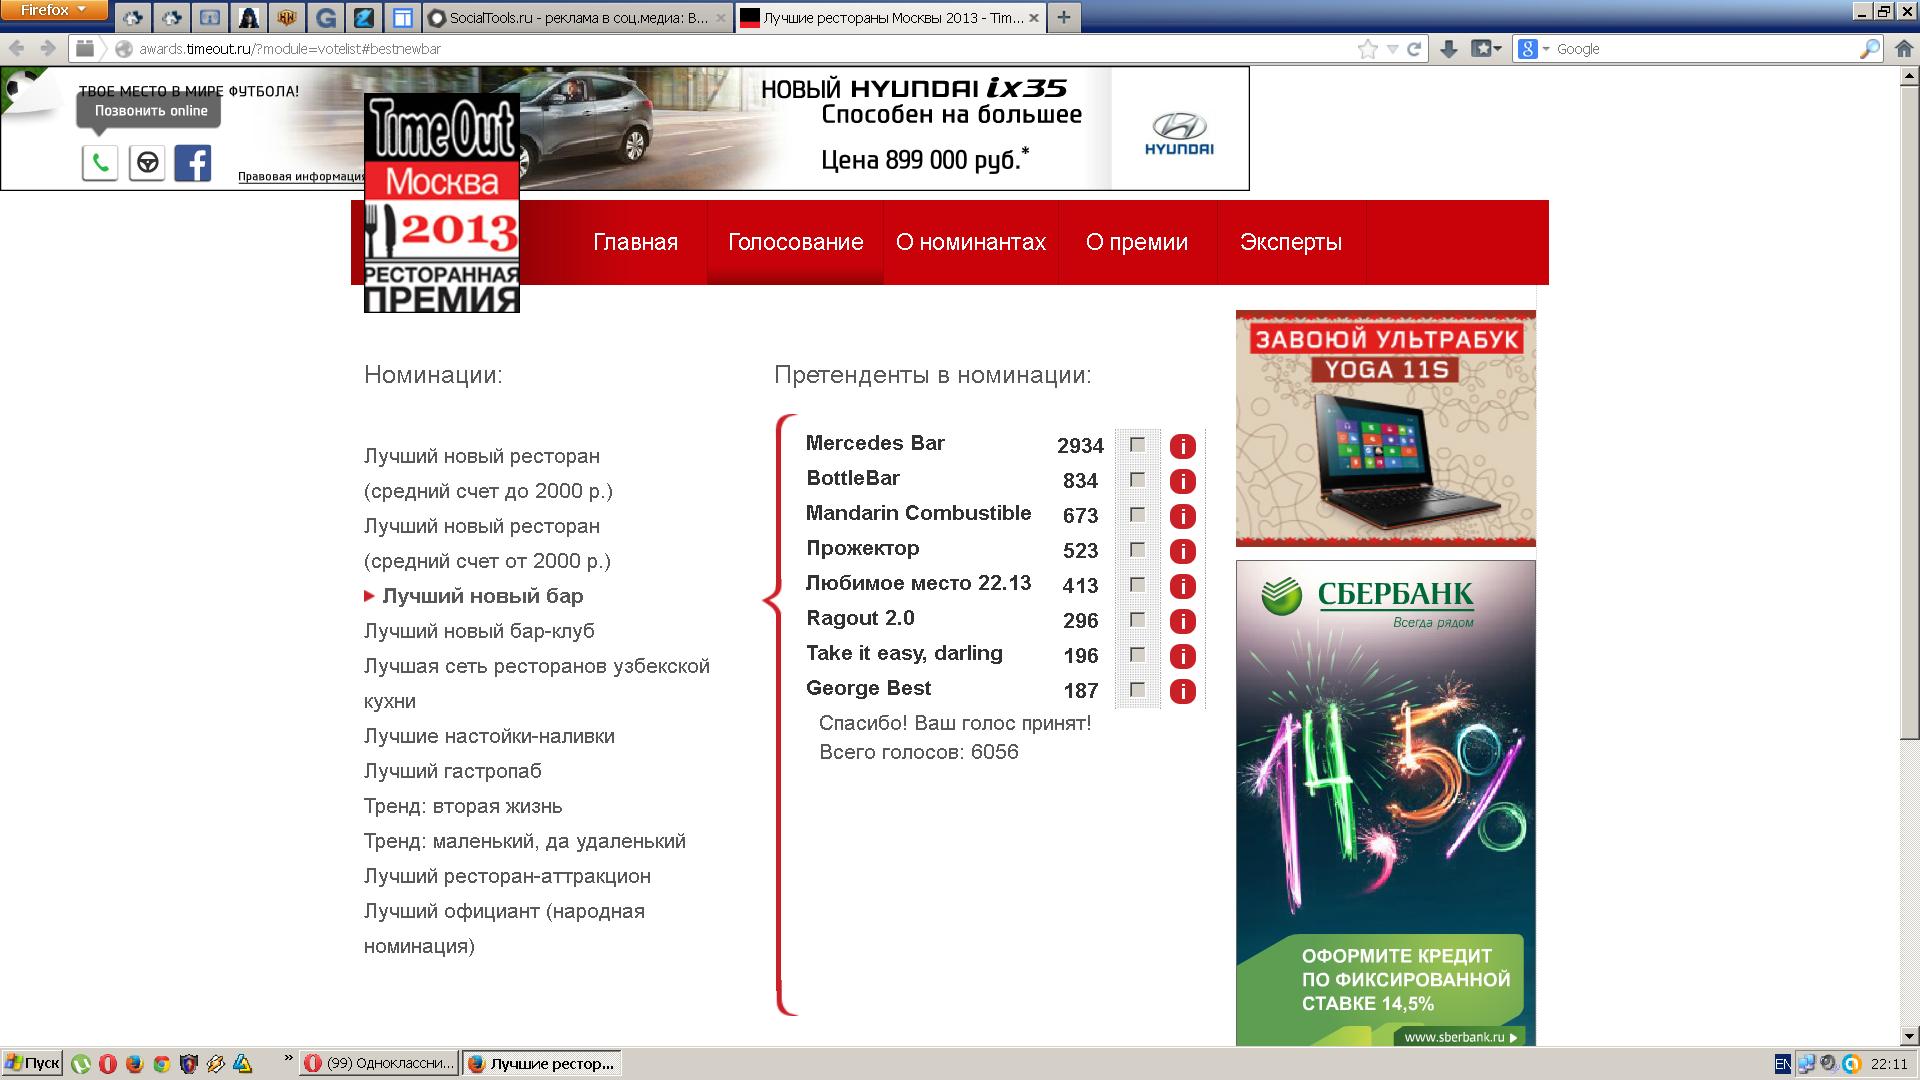Select the Любимое место 22.13 checkbox
This screenshot has height=1080, width=1920.
pos(1137,585)
